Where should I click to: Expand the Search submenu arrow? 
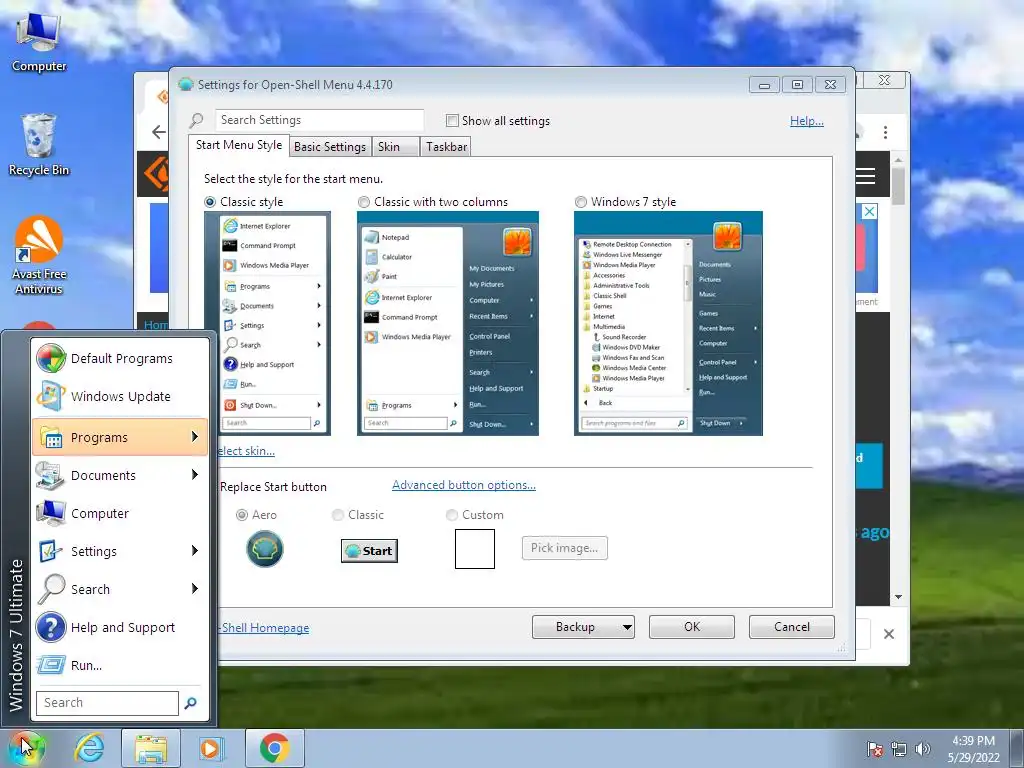(195, 588)
